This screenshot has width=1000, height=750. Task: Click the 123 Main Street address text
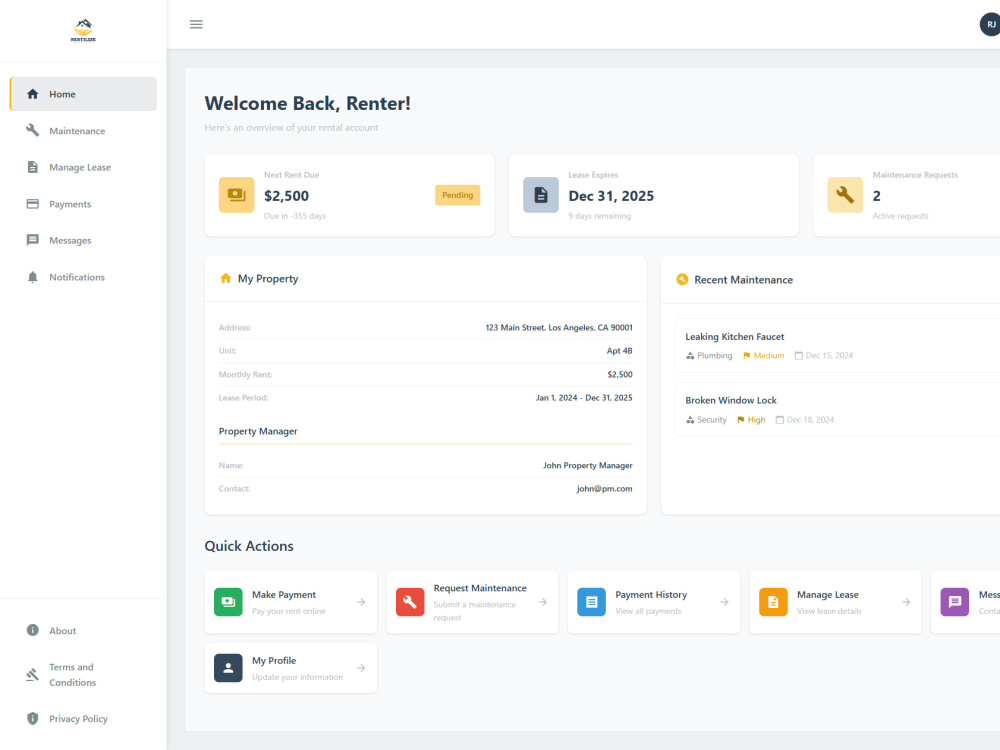point(559,327)
